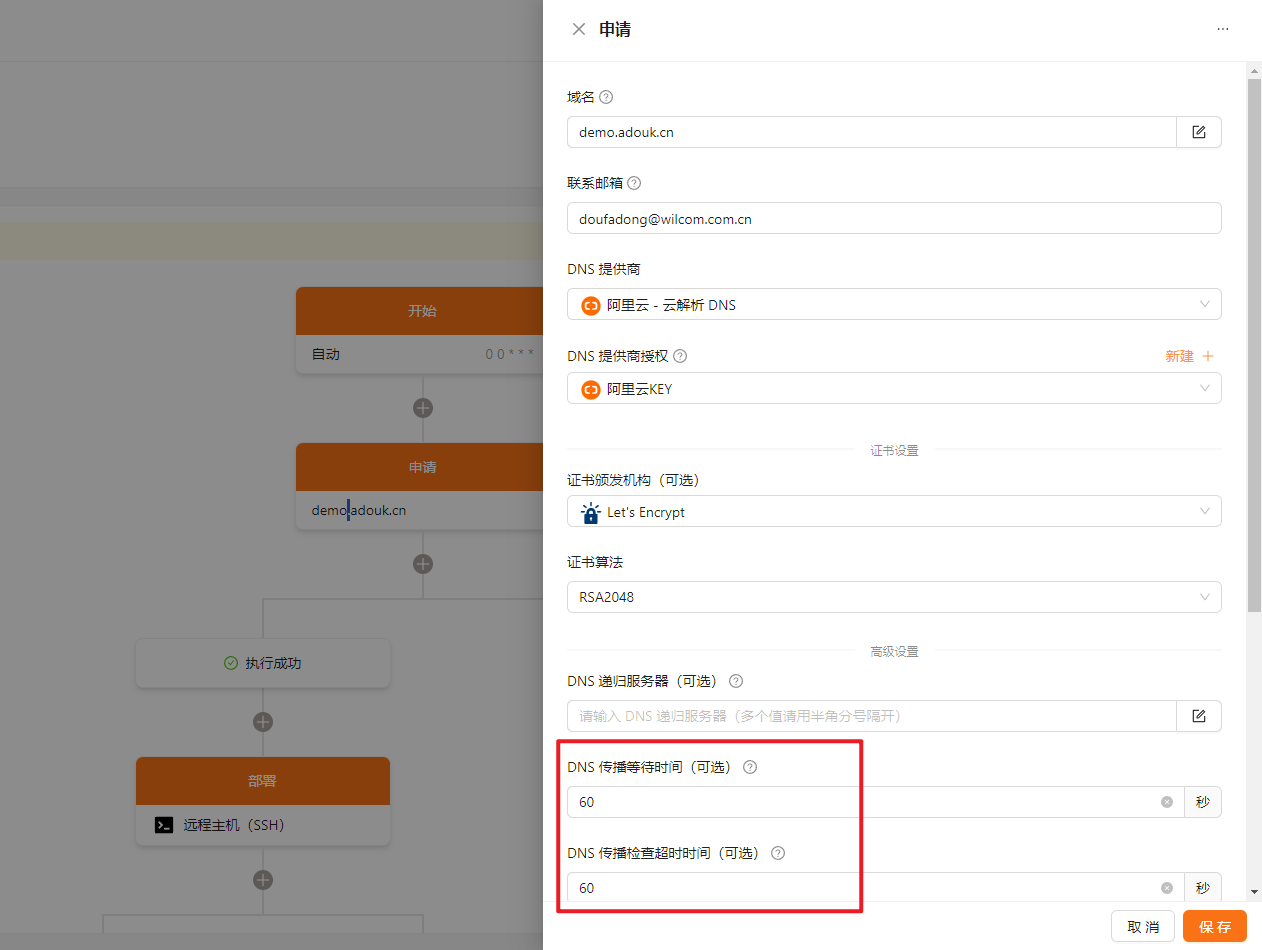The width and height of the screenshot is (1262, 950).
Task: Click edit icon beside the domain field
Action: pyautogui.click(x=1198, y=132)
